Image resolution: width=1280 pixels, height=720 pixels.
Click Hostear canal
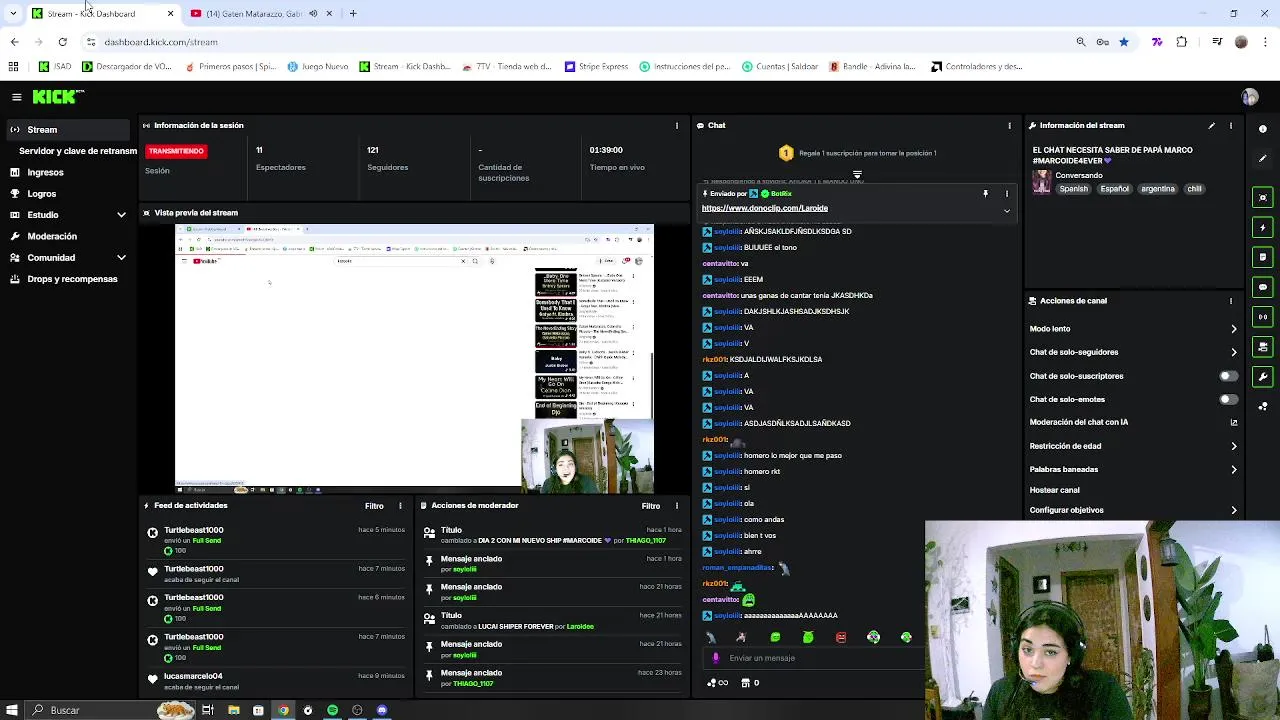(1055, 490)
